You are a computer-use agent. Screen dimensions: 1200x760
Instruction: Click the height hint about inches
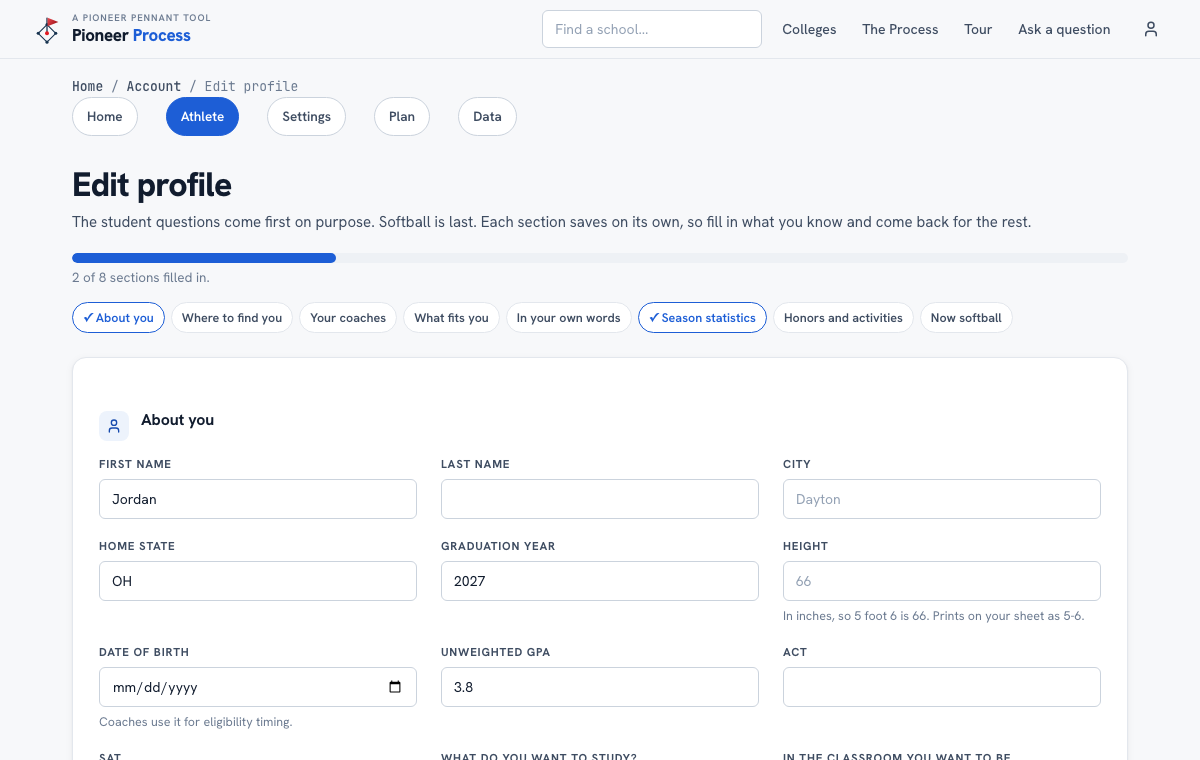(933, 616)
